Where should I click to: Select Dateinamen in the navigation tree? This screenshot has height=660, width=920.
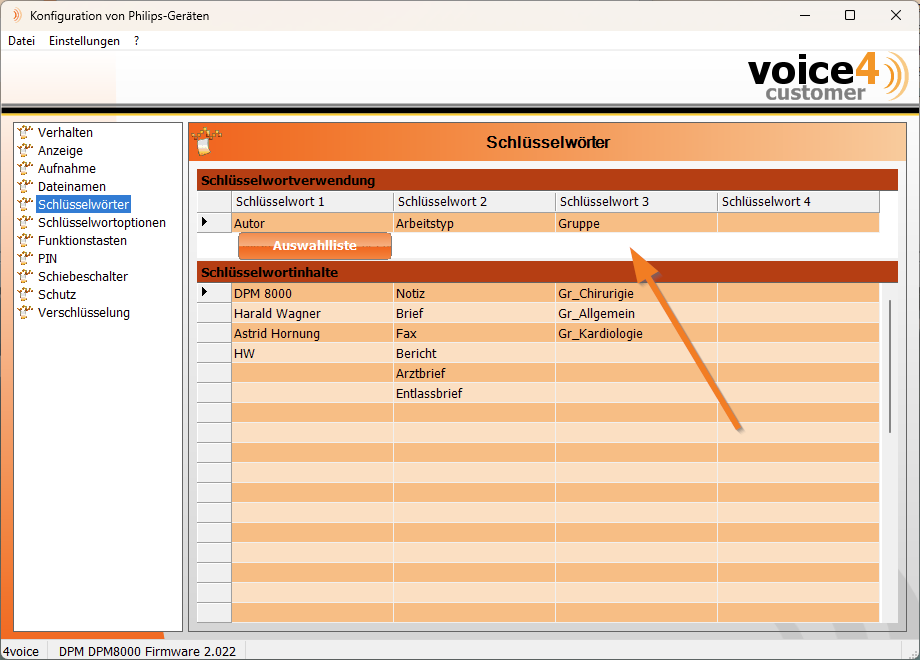72,187
